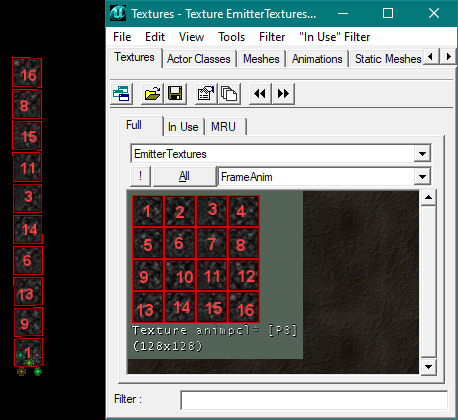Screen dimensions: 458x420
Task: Click particle sprite numbered 13 in viewport
Action: click(28, 292)
